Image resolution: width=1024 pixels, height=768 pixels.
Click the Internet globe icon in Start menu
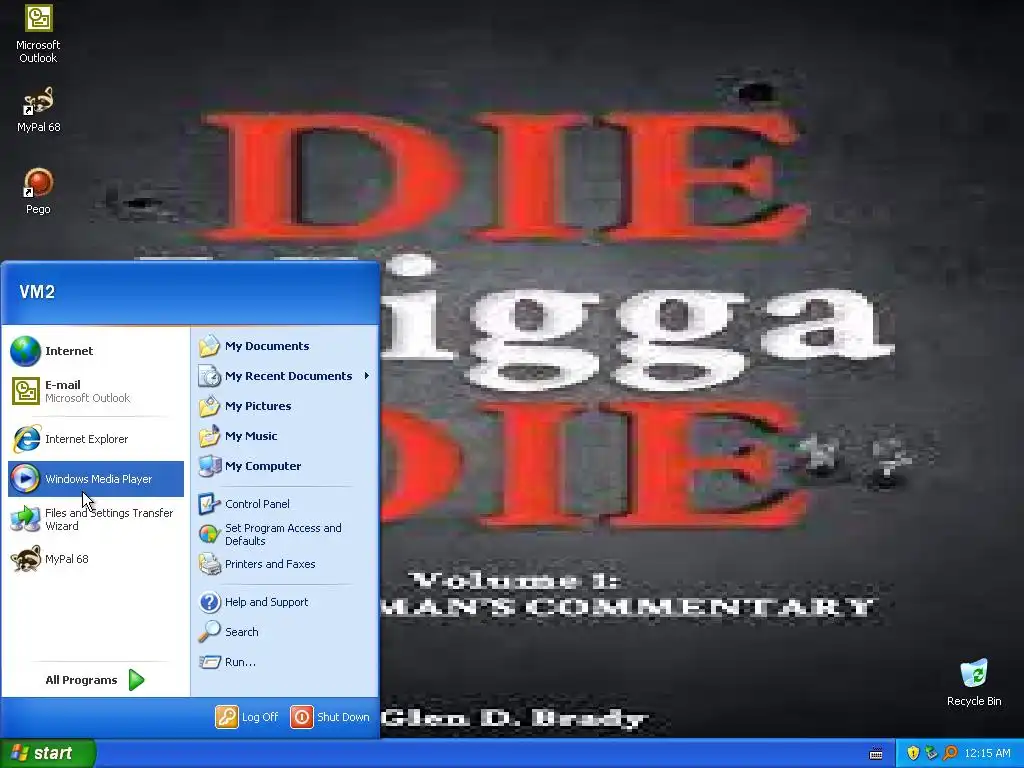point(25,351)
